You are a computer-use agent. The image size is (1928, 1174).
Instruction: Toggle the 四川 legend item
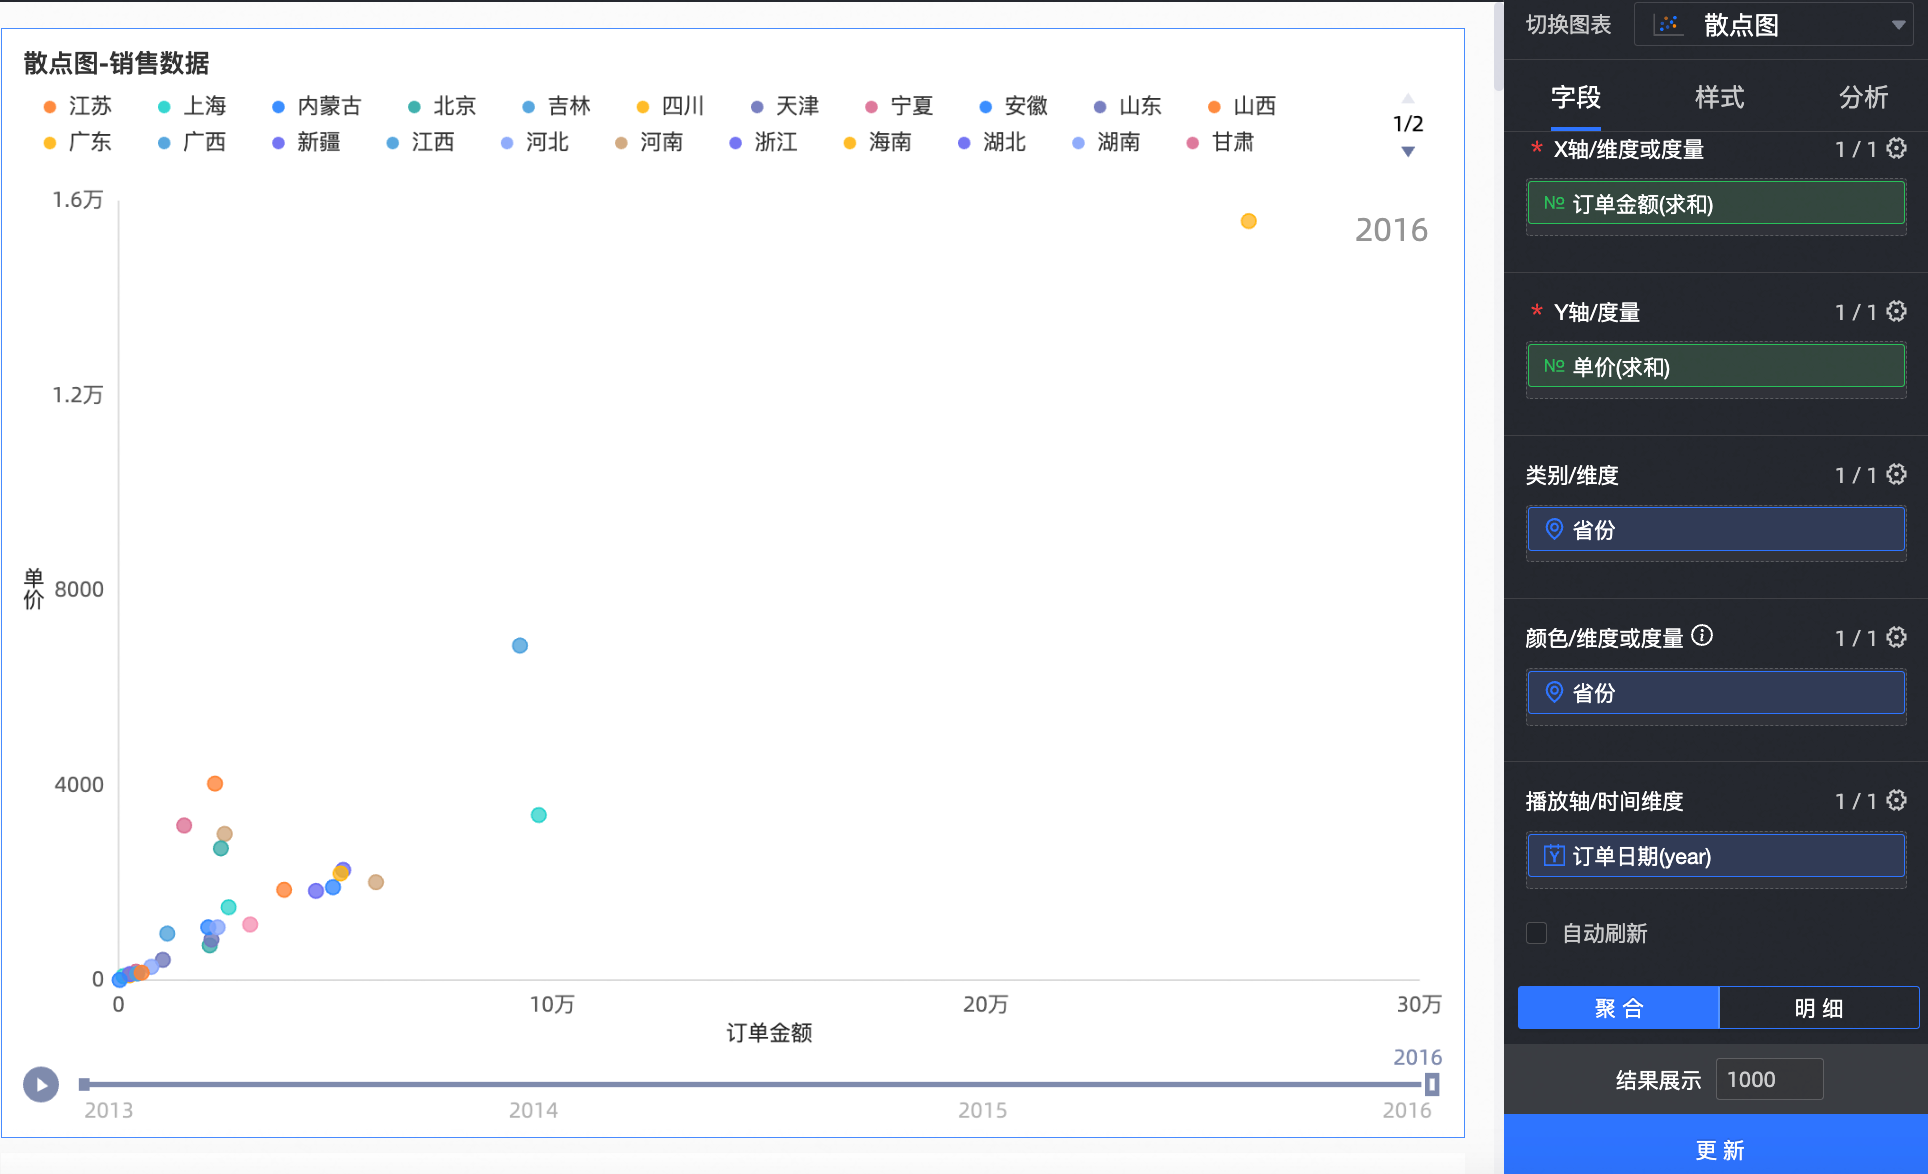click(670, 106)
